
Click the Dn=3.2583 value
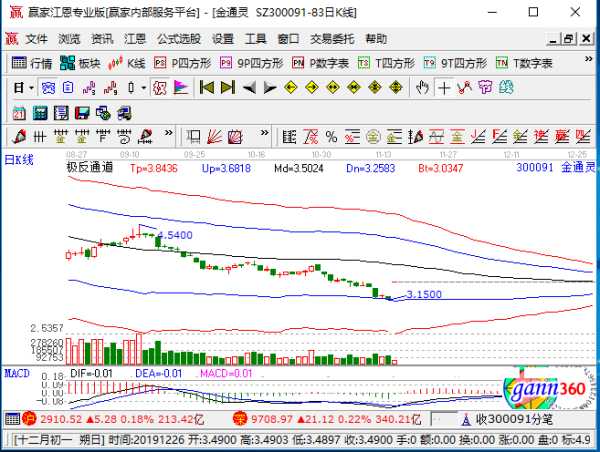tap(370, 168)
